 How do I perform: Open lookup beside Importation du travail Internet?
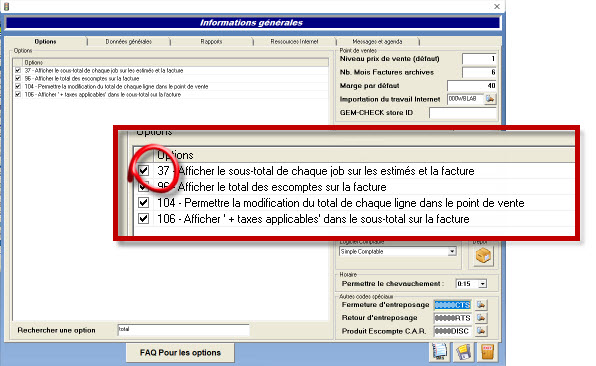point(490,99)
